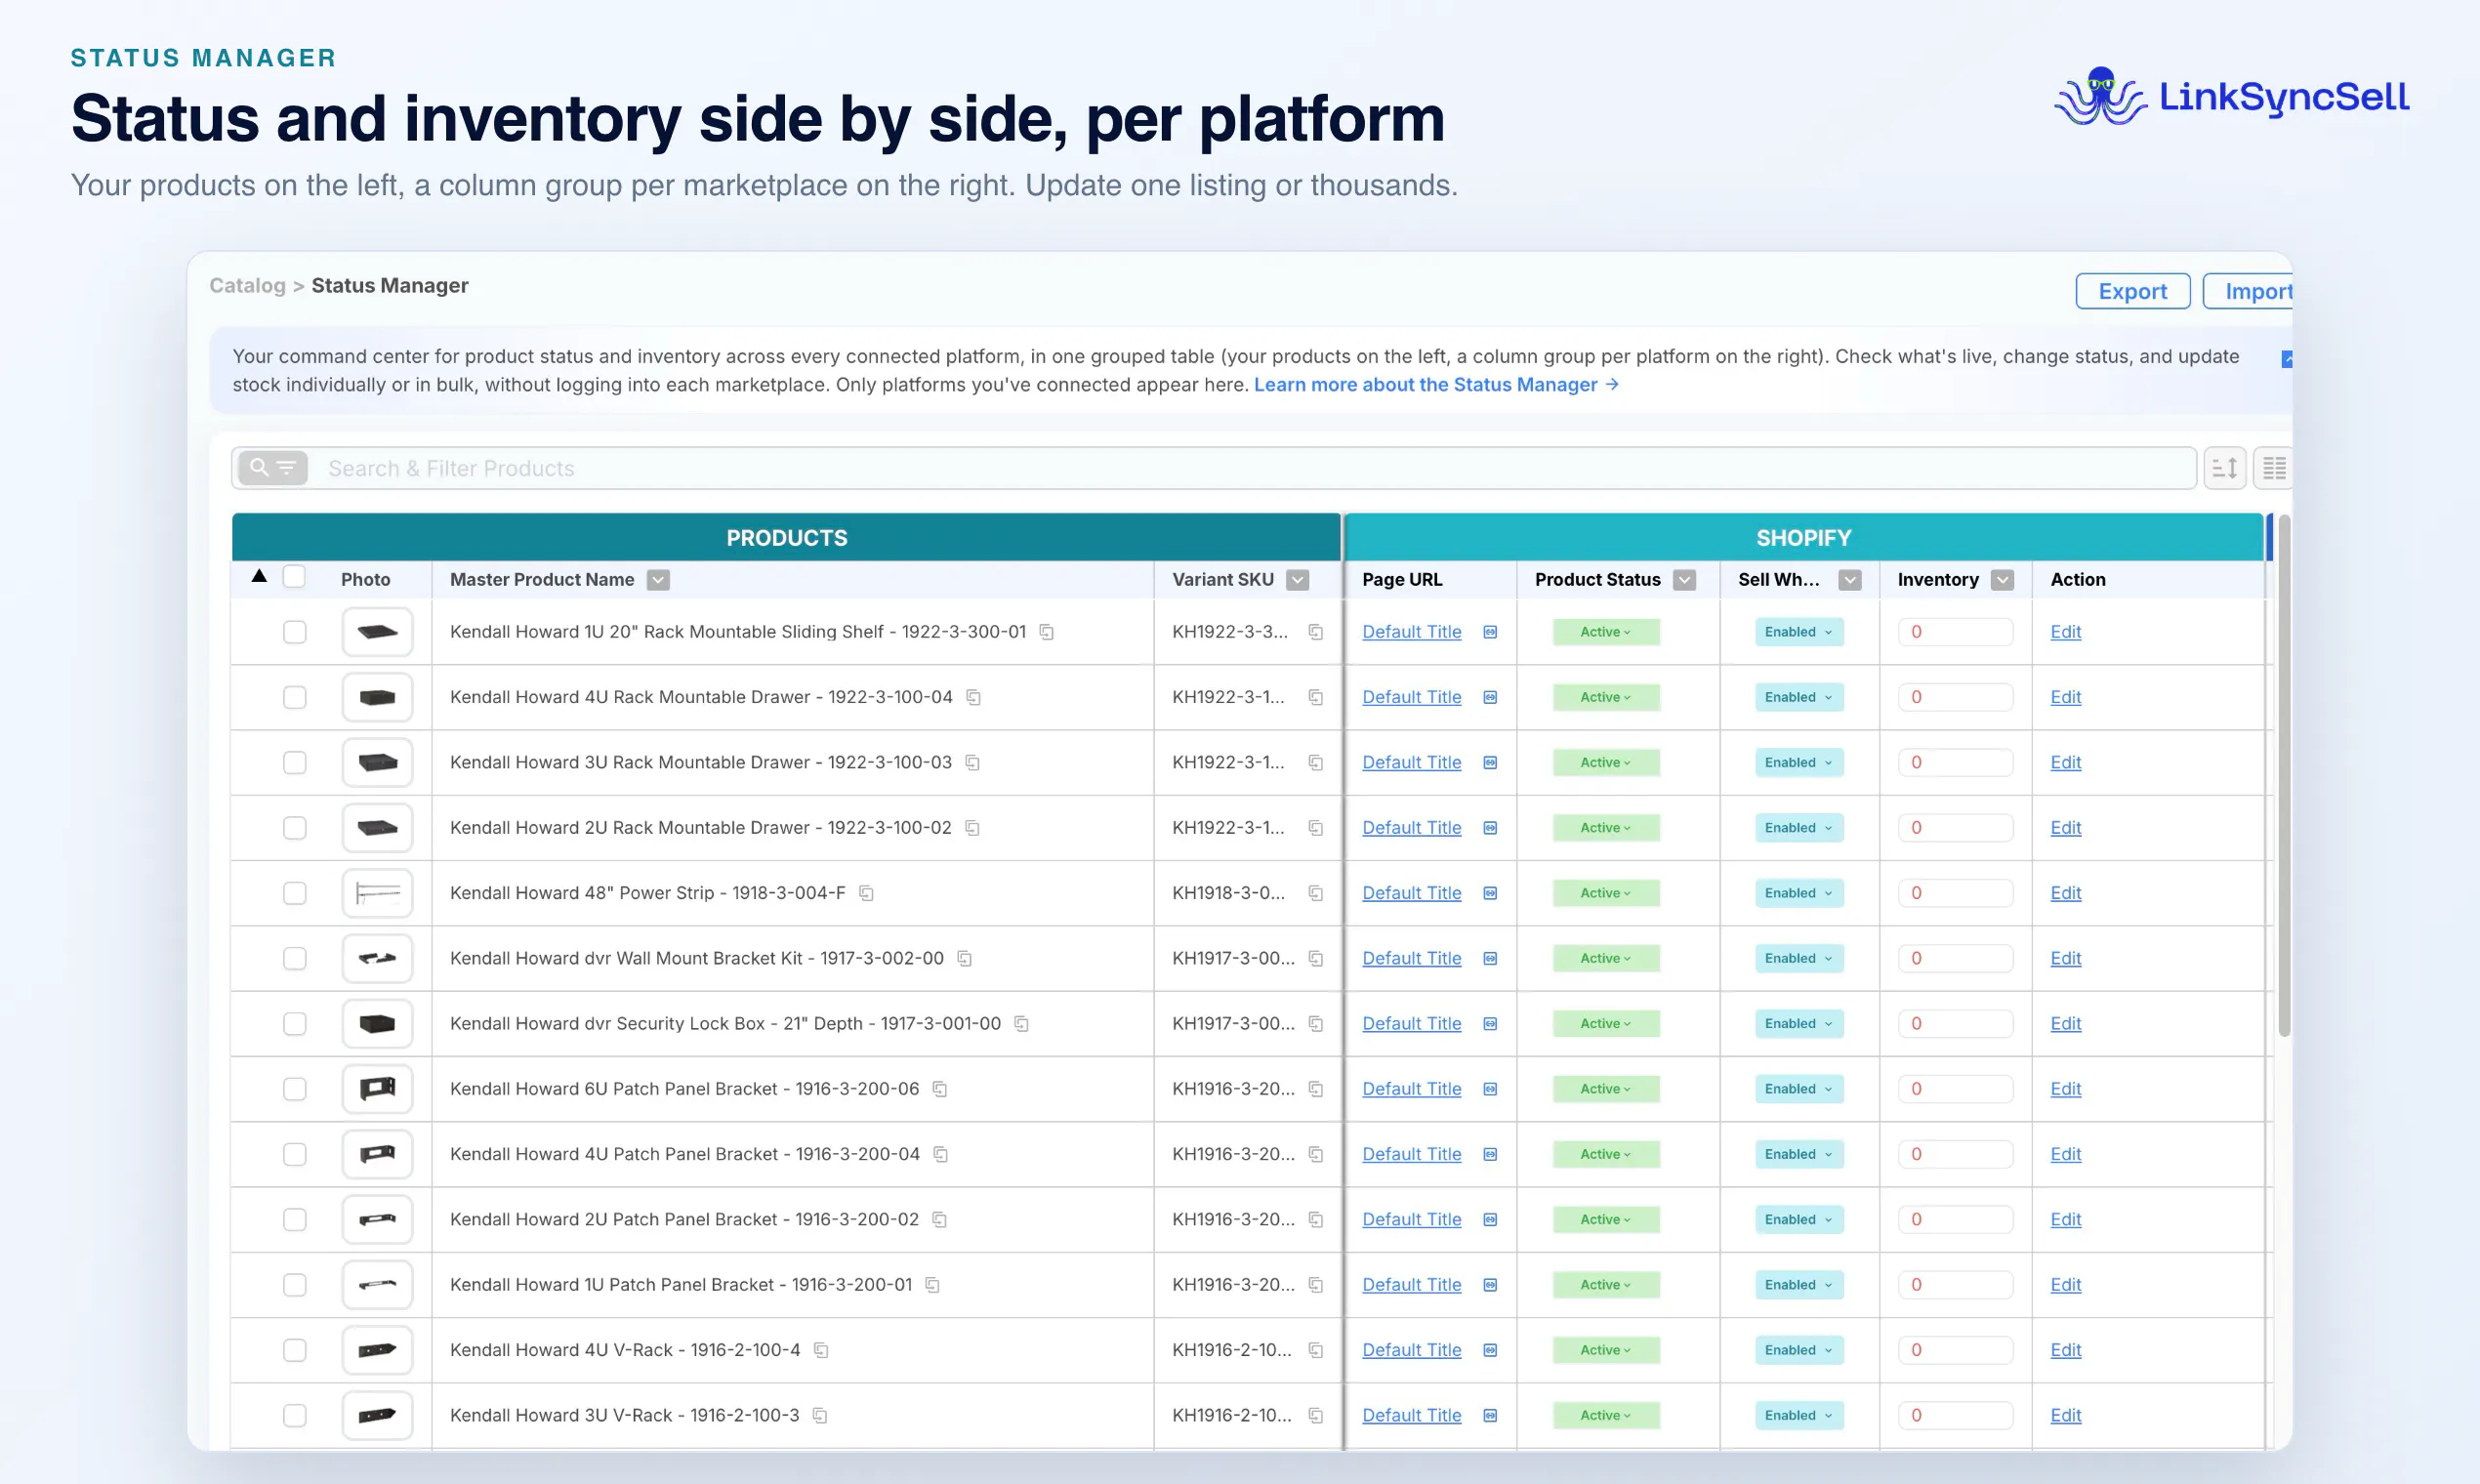The height and width of the screenshot is (1484, 2480).
Task: Open Master Product Name column filter dropdown
Action: 658,580
